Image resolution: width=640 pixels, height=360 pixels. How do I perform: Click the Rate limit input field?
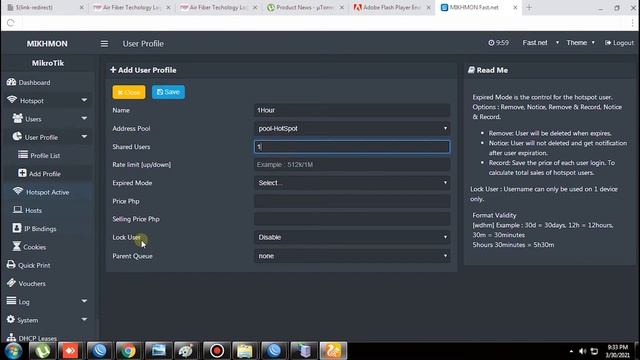pyautogui.click(x=352, y=165)
